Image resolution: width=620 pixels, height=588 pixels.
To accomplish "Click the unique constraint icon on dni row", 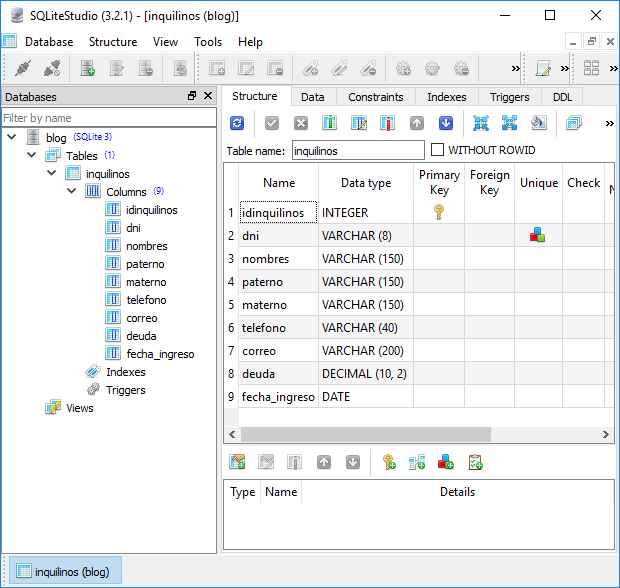I will 537,235.
